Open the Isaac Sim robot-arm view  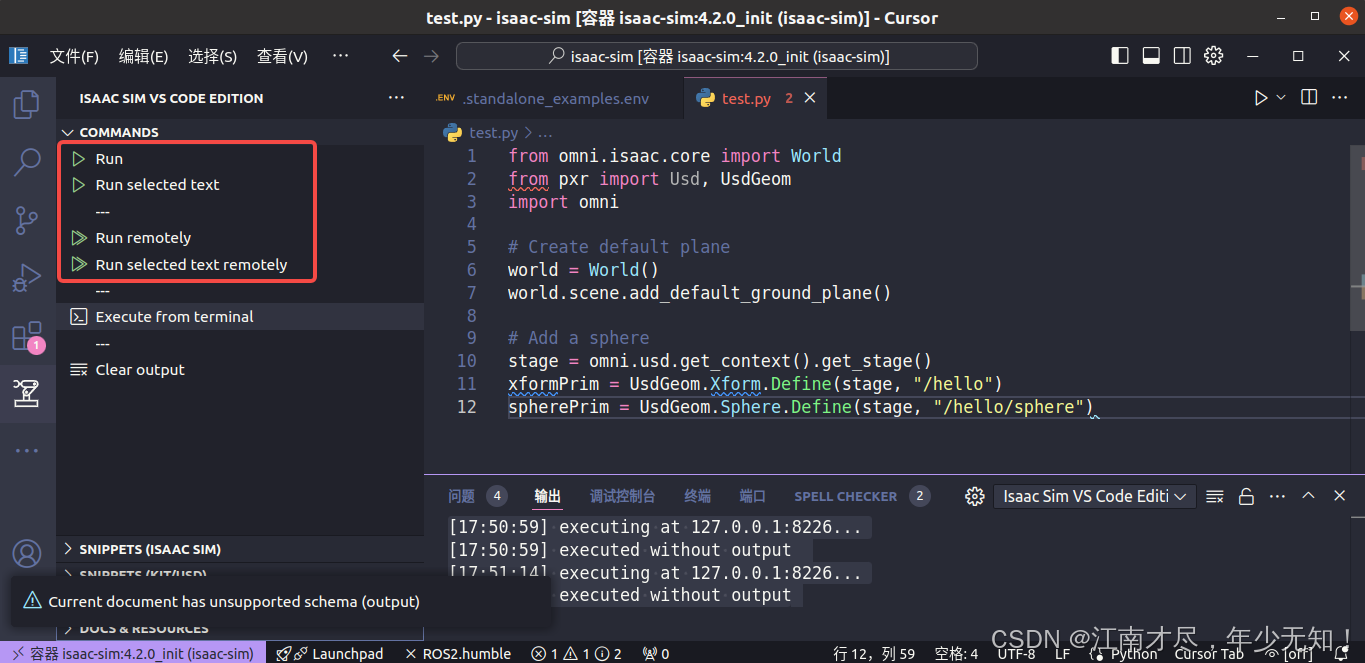27,393
